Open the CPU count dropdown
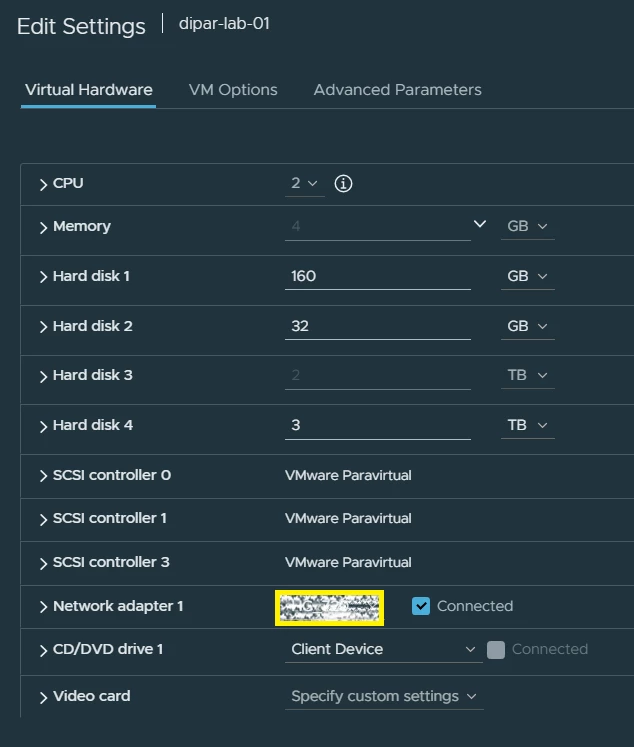634x747 pixels. [x=304, y=184]
